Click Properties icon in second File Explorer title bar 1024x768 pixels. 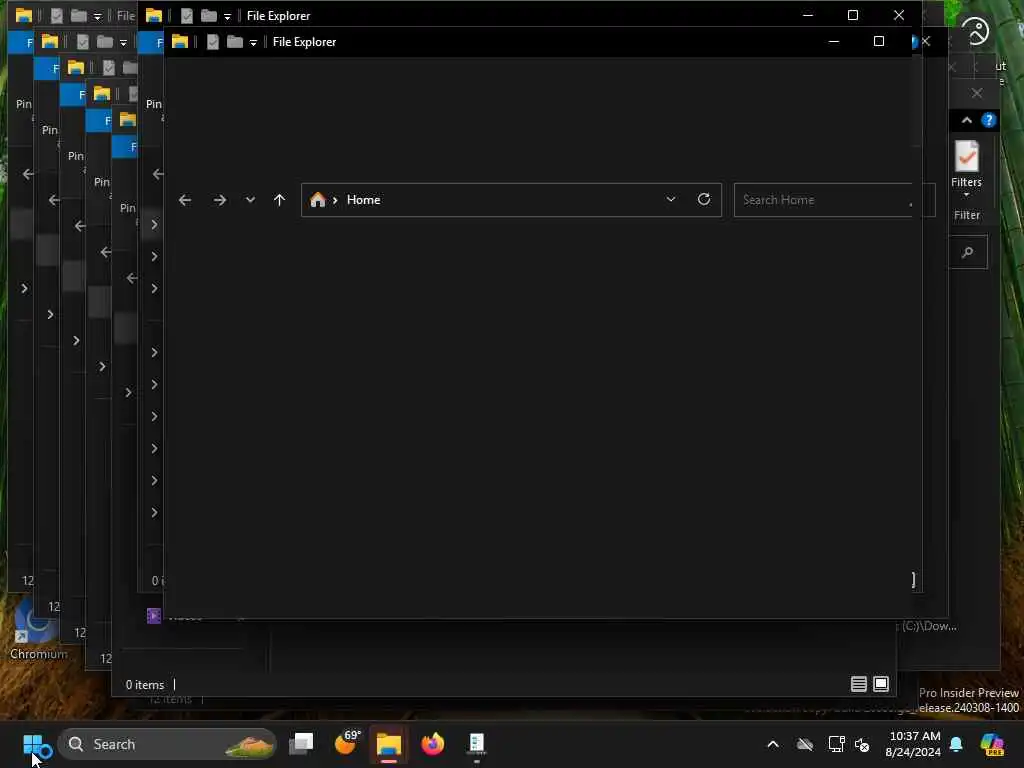click(x=187, y=16)
